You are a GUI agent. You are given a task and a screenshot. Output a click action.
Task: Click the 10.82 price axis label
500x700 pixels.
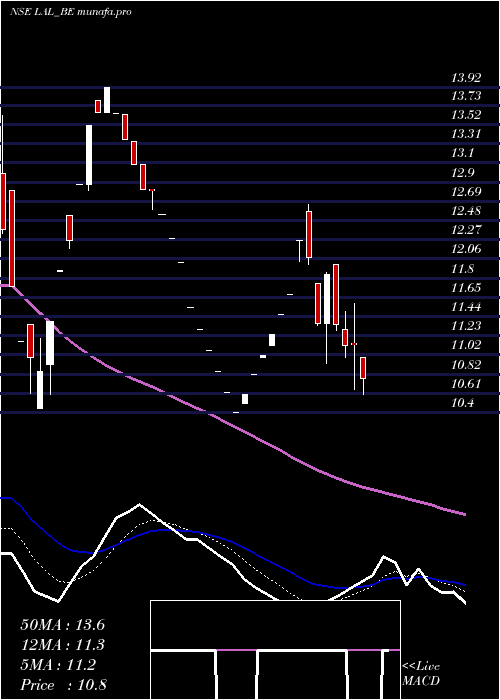[466, 365]
